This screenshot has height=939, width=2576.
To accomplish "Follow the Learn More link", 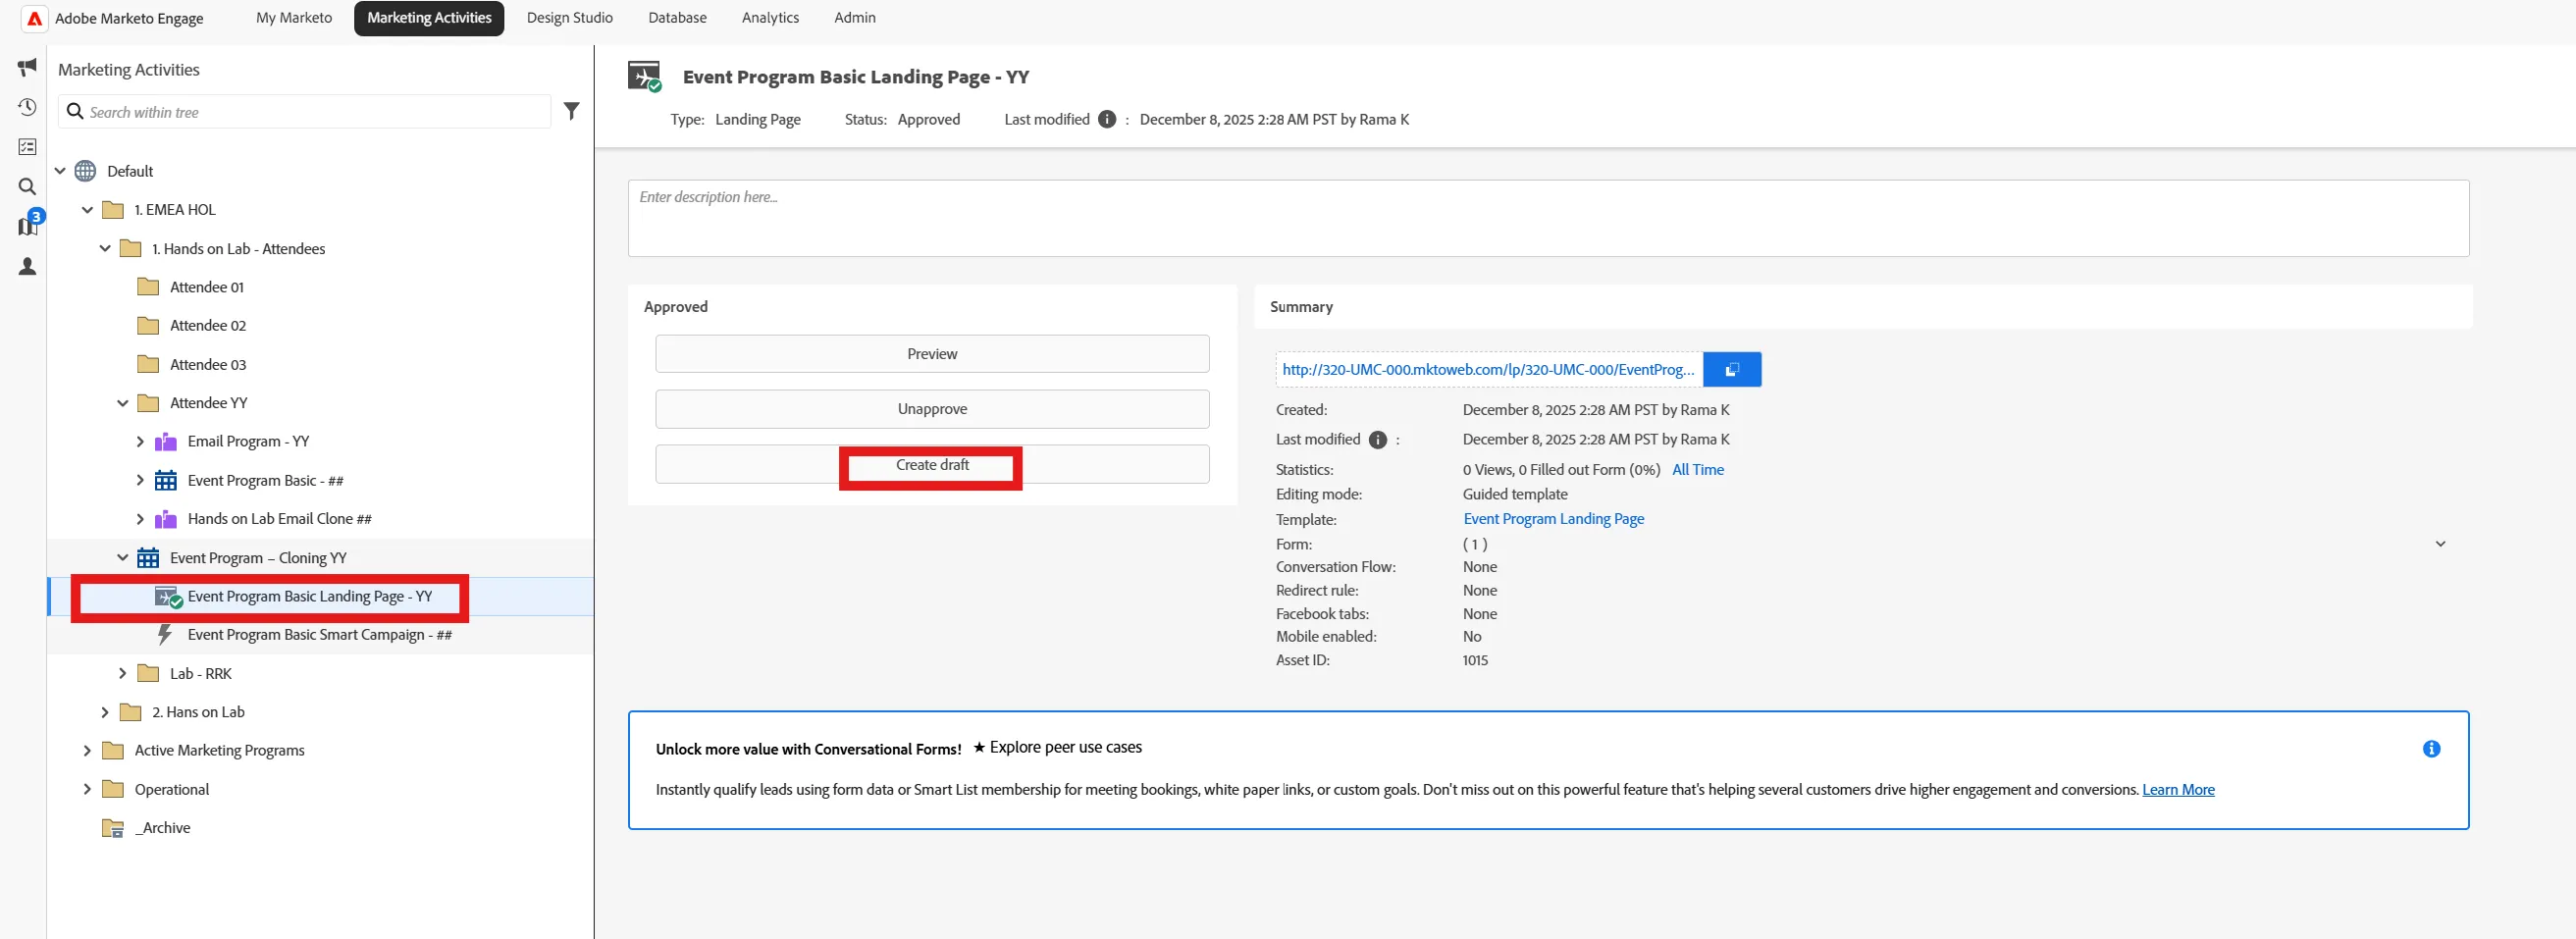I will [2178, 790].
